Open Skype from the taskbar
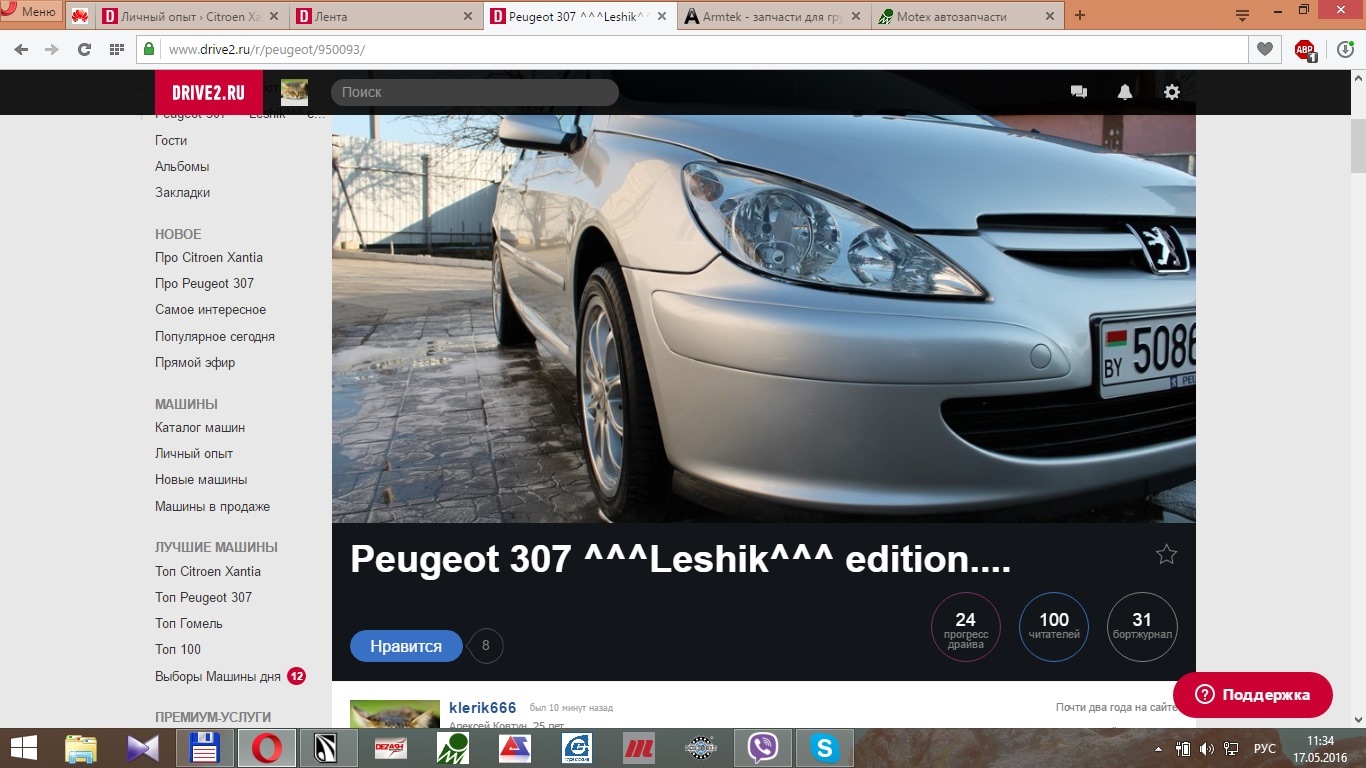Image resolution: width=1366 pixels, height=768 pixels. coord(825,748)
